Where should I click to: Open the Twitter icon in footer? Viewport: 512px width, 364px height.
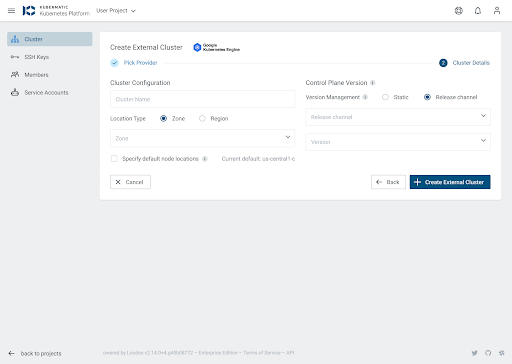475,353
